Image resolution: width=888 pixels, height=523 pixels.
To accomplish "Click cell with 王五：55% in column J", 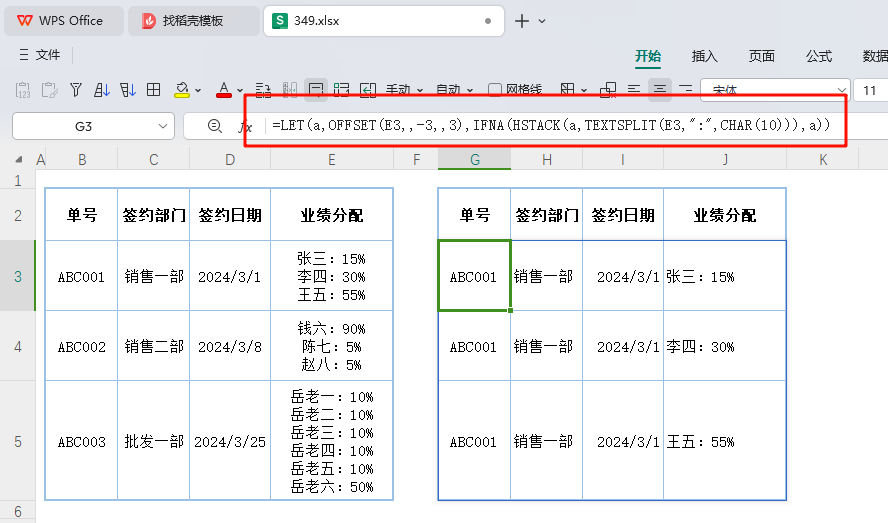I will (x=725, y=441).
